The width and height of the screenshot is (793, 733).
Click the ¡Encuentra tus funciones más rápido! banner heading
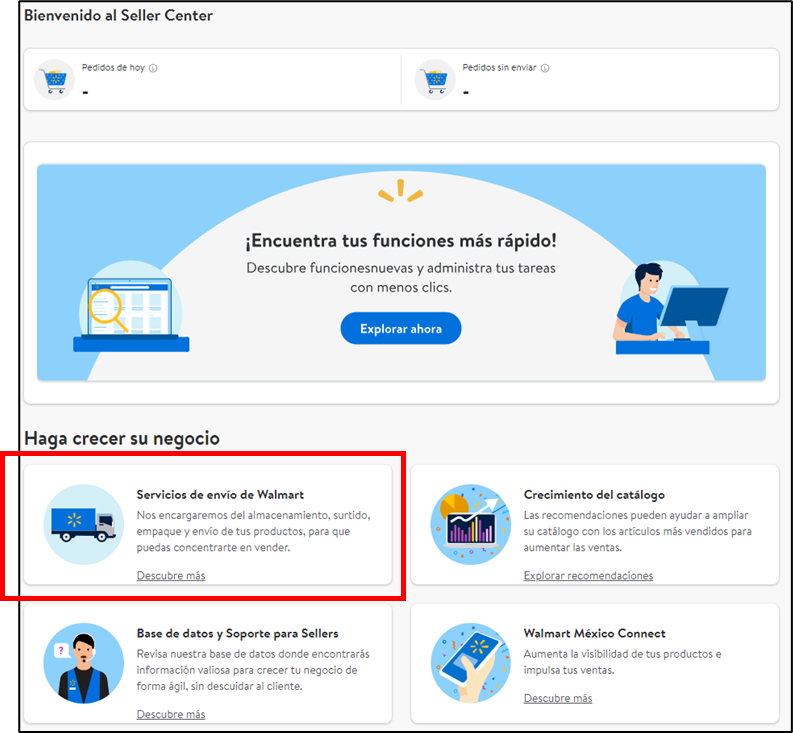401,242
